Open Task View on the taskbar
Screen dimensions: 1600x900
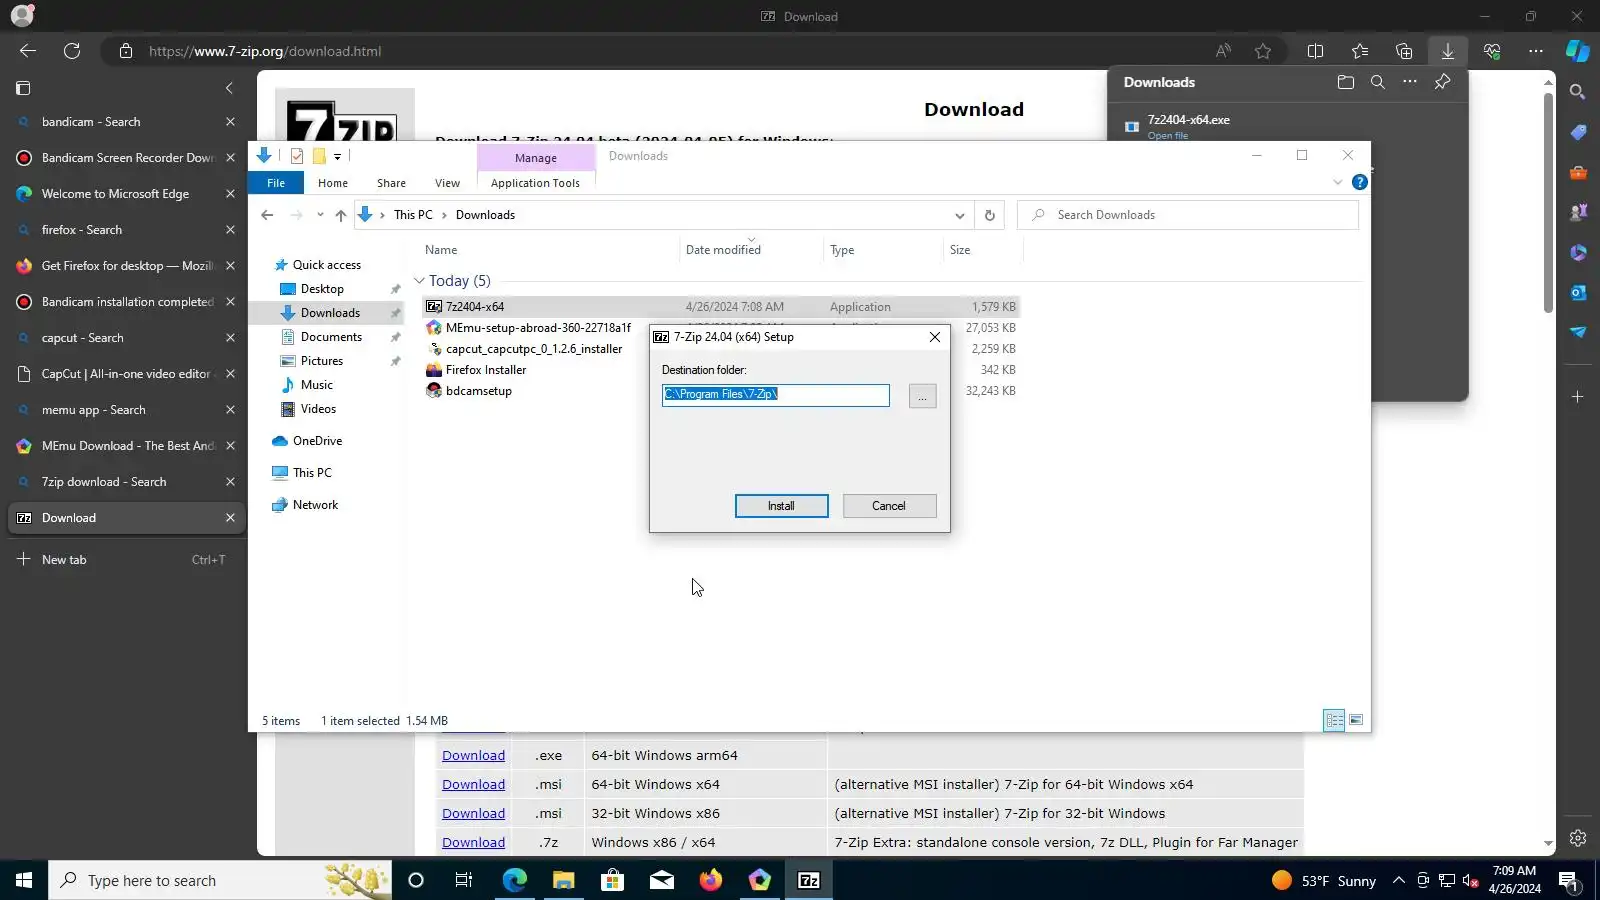464,881
